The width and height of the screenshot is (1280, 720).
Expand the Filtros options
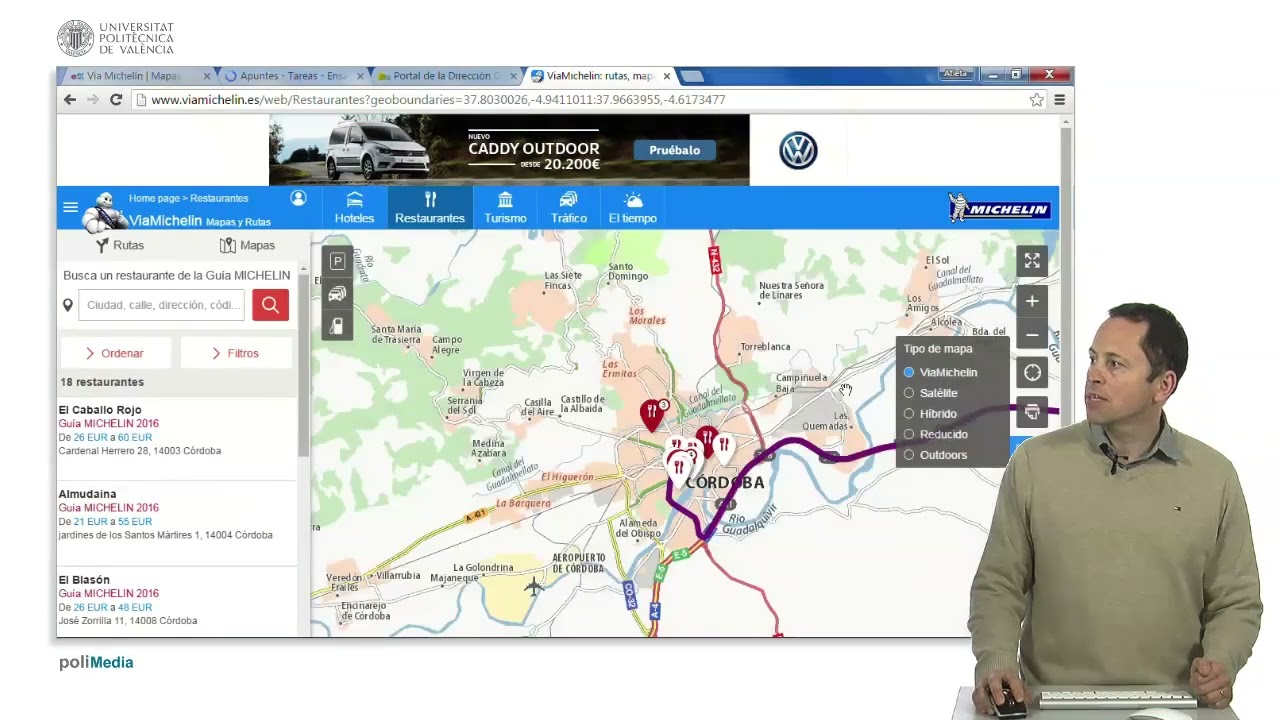236,353
